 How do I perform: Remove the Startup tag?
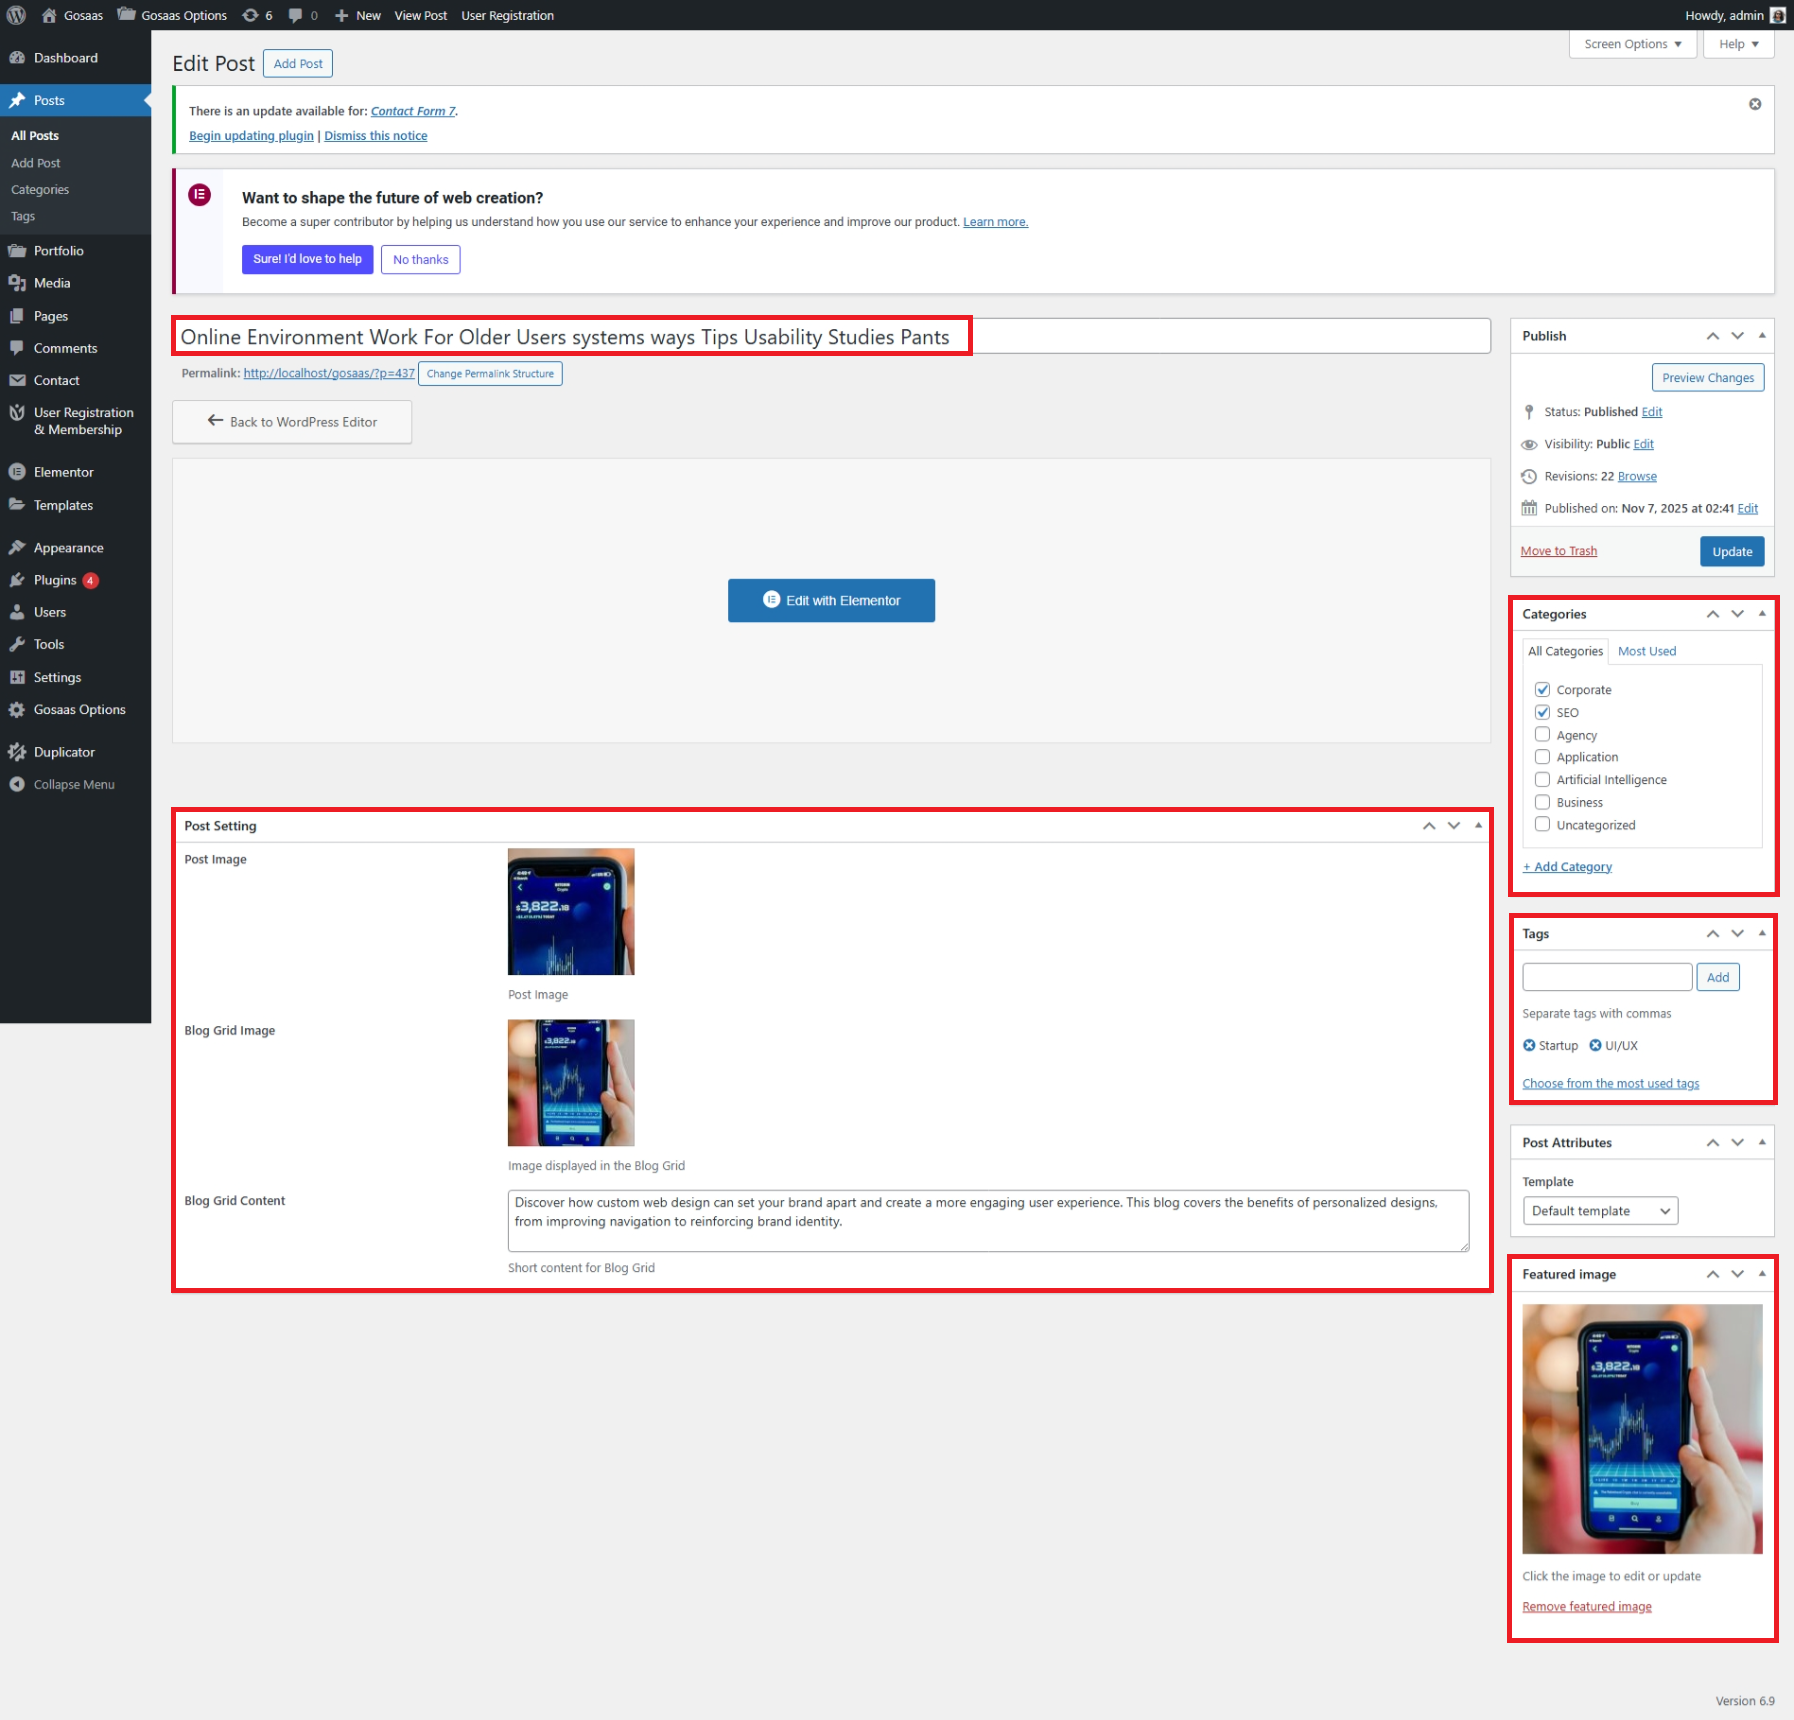tap(1529, 1045)
